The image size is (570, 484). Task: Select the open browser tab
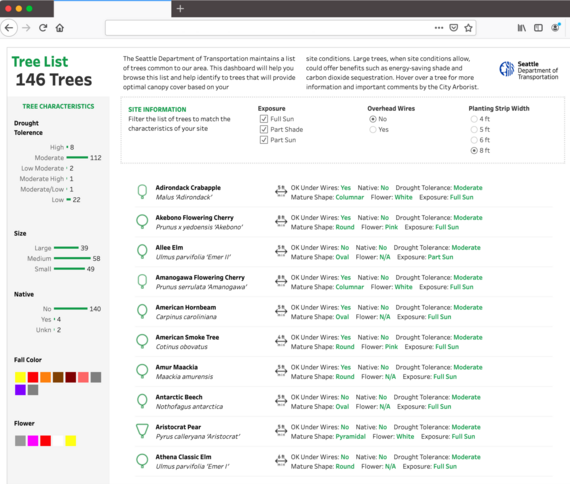coord(112,9)
